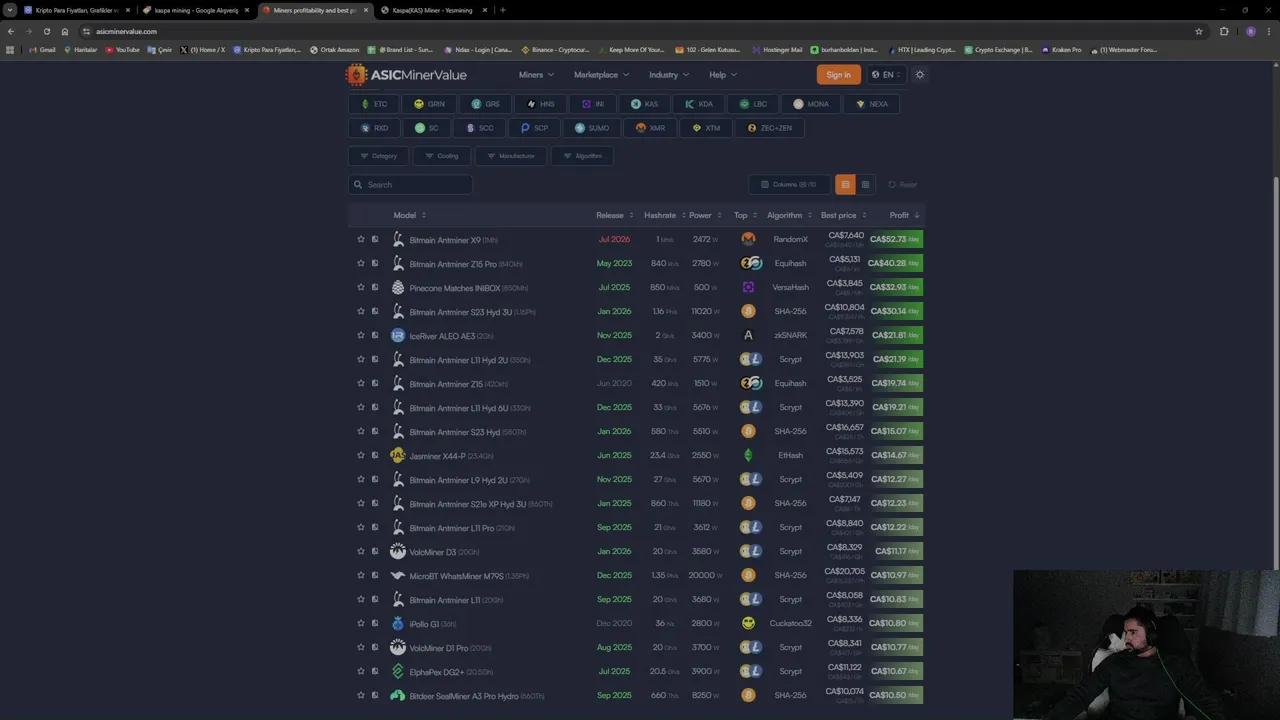Image resolution: width=1280 pixels, height=720 pixels.
Task: Filter by MONA coin
Action: click(810, 104)
